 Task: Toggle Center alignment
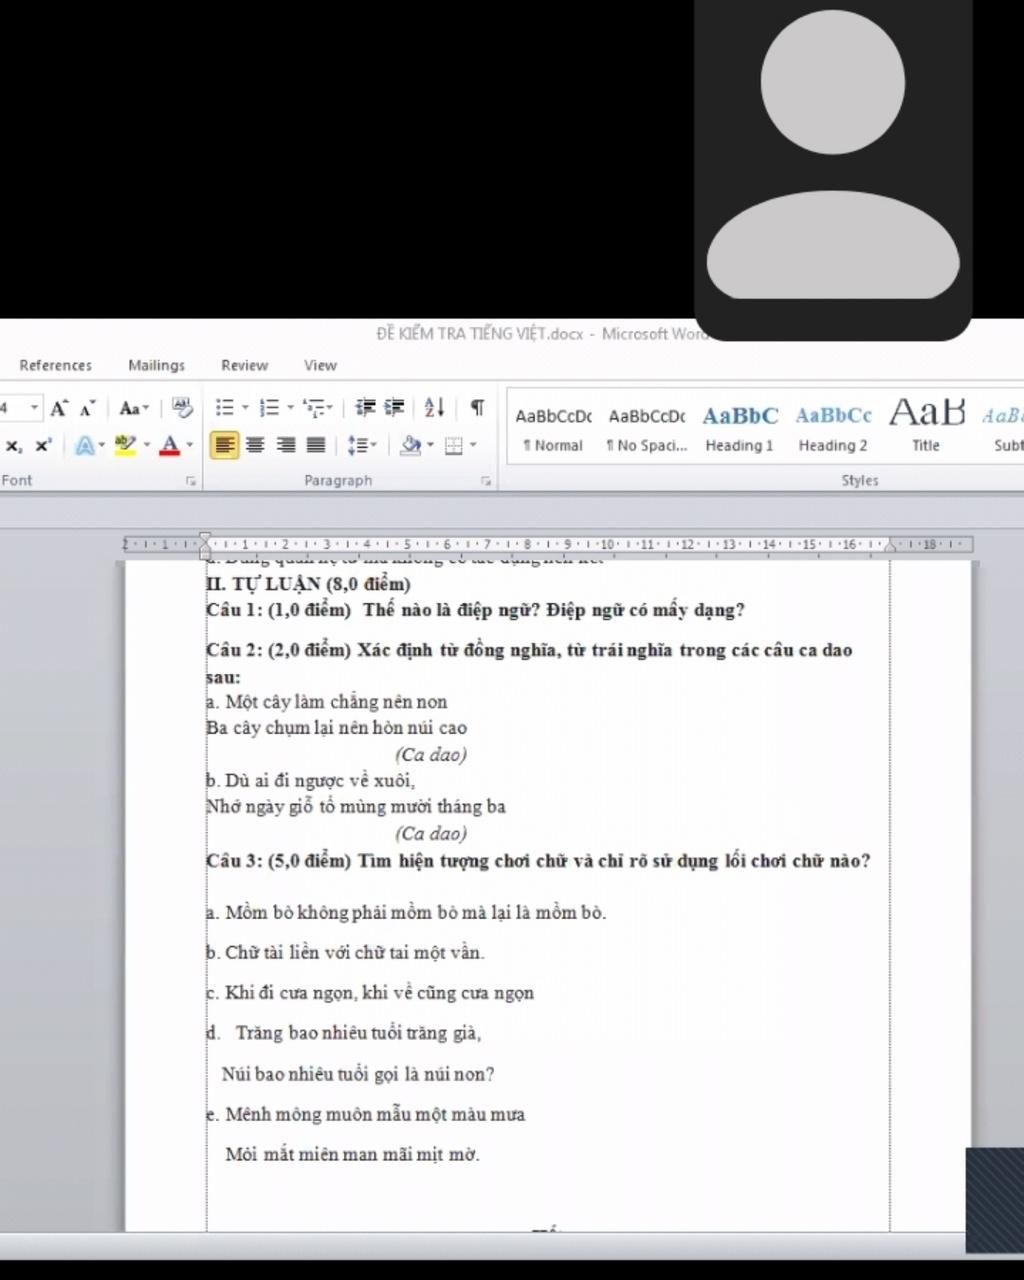pos(255,446)
